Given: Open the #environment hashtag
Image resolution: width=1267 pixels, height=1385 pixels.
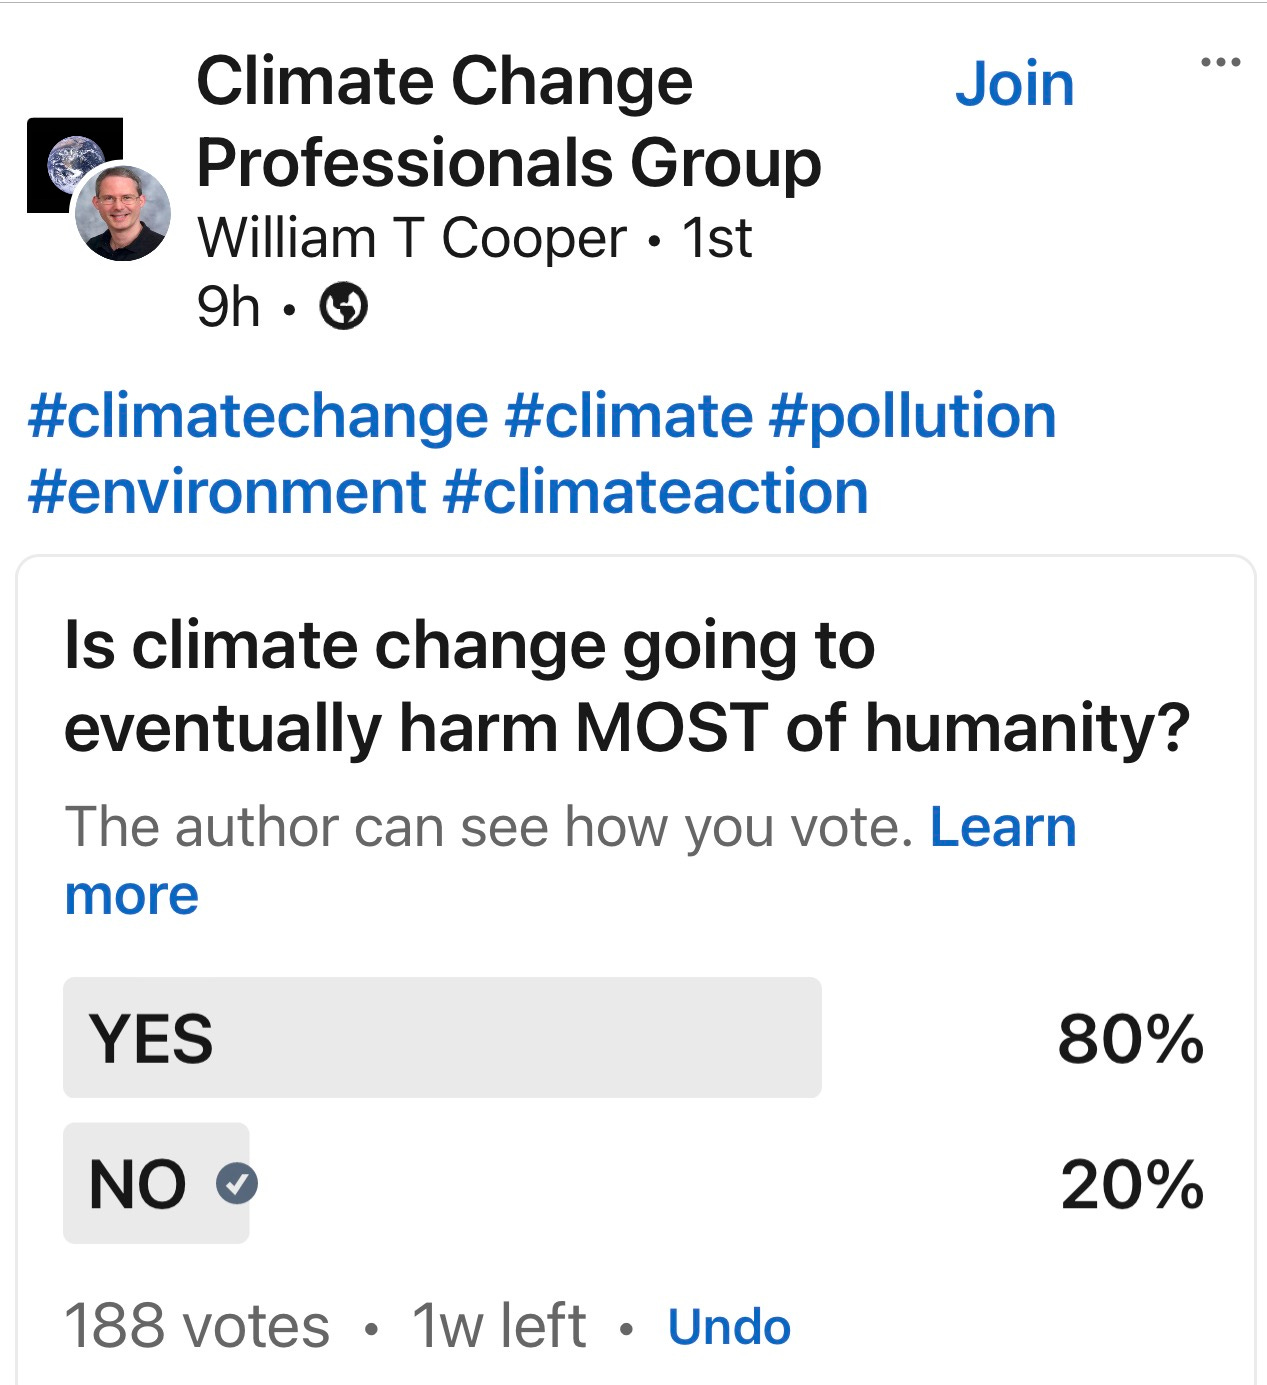Looking at the screenshot, I should pyautogui.click(x=228, y=492).
